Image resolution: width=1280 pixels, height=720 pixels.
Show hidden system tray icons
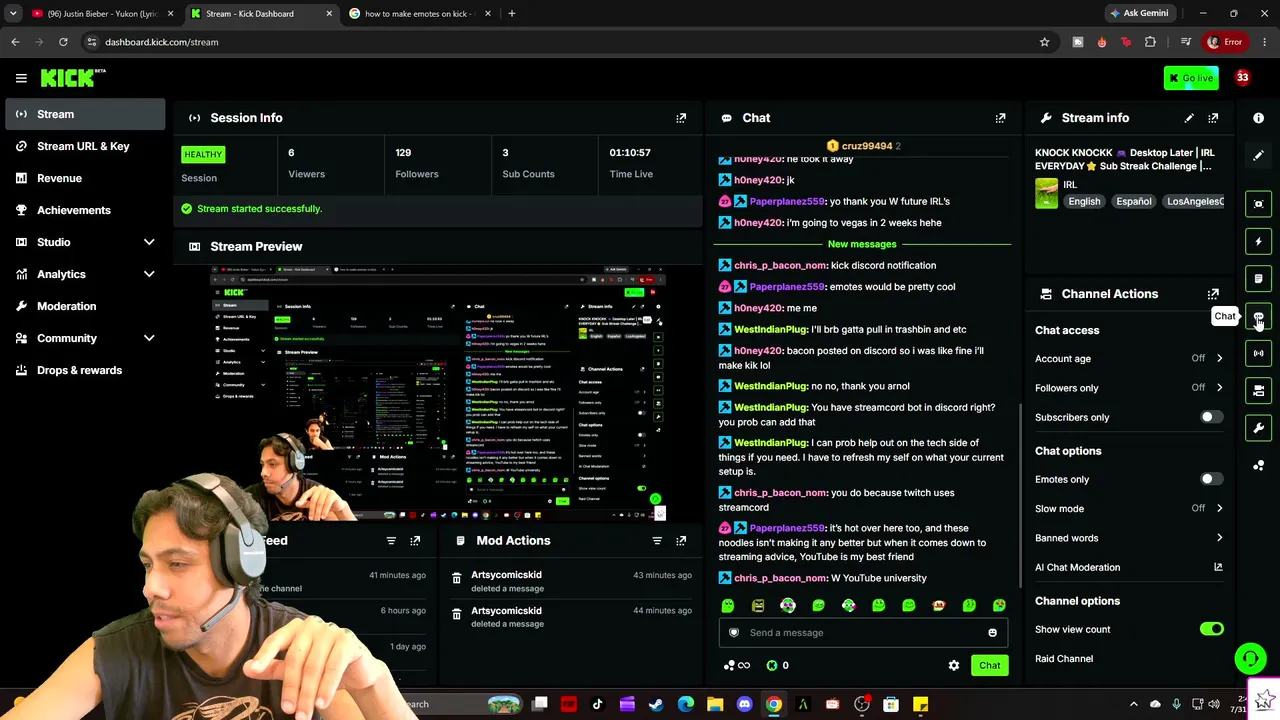click(x=1133, y=704)
